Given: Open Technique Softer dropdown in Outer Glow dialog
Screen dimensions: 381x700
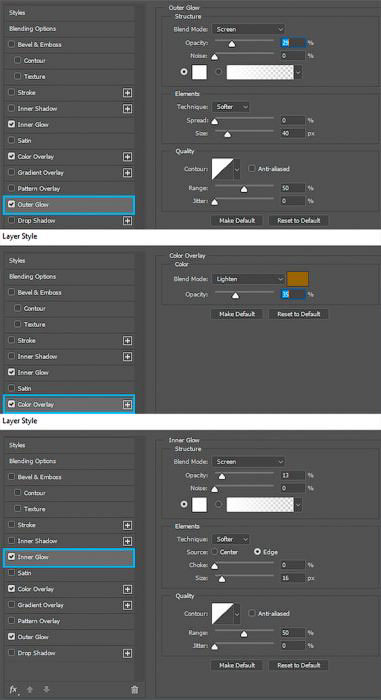Looking at the screenshot, I should pyautogui.click(x=231, y=107).
